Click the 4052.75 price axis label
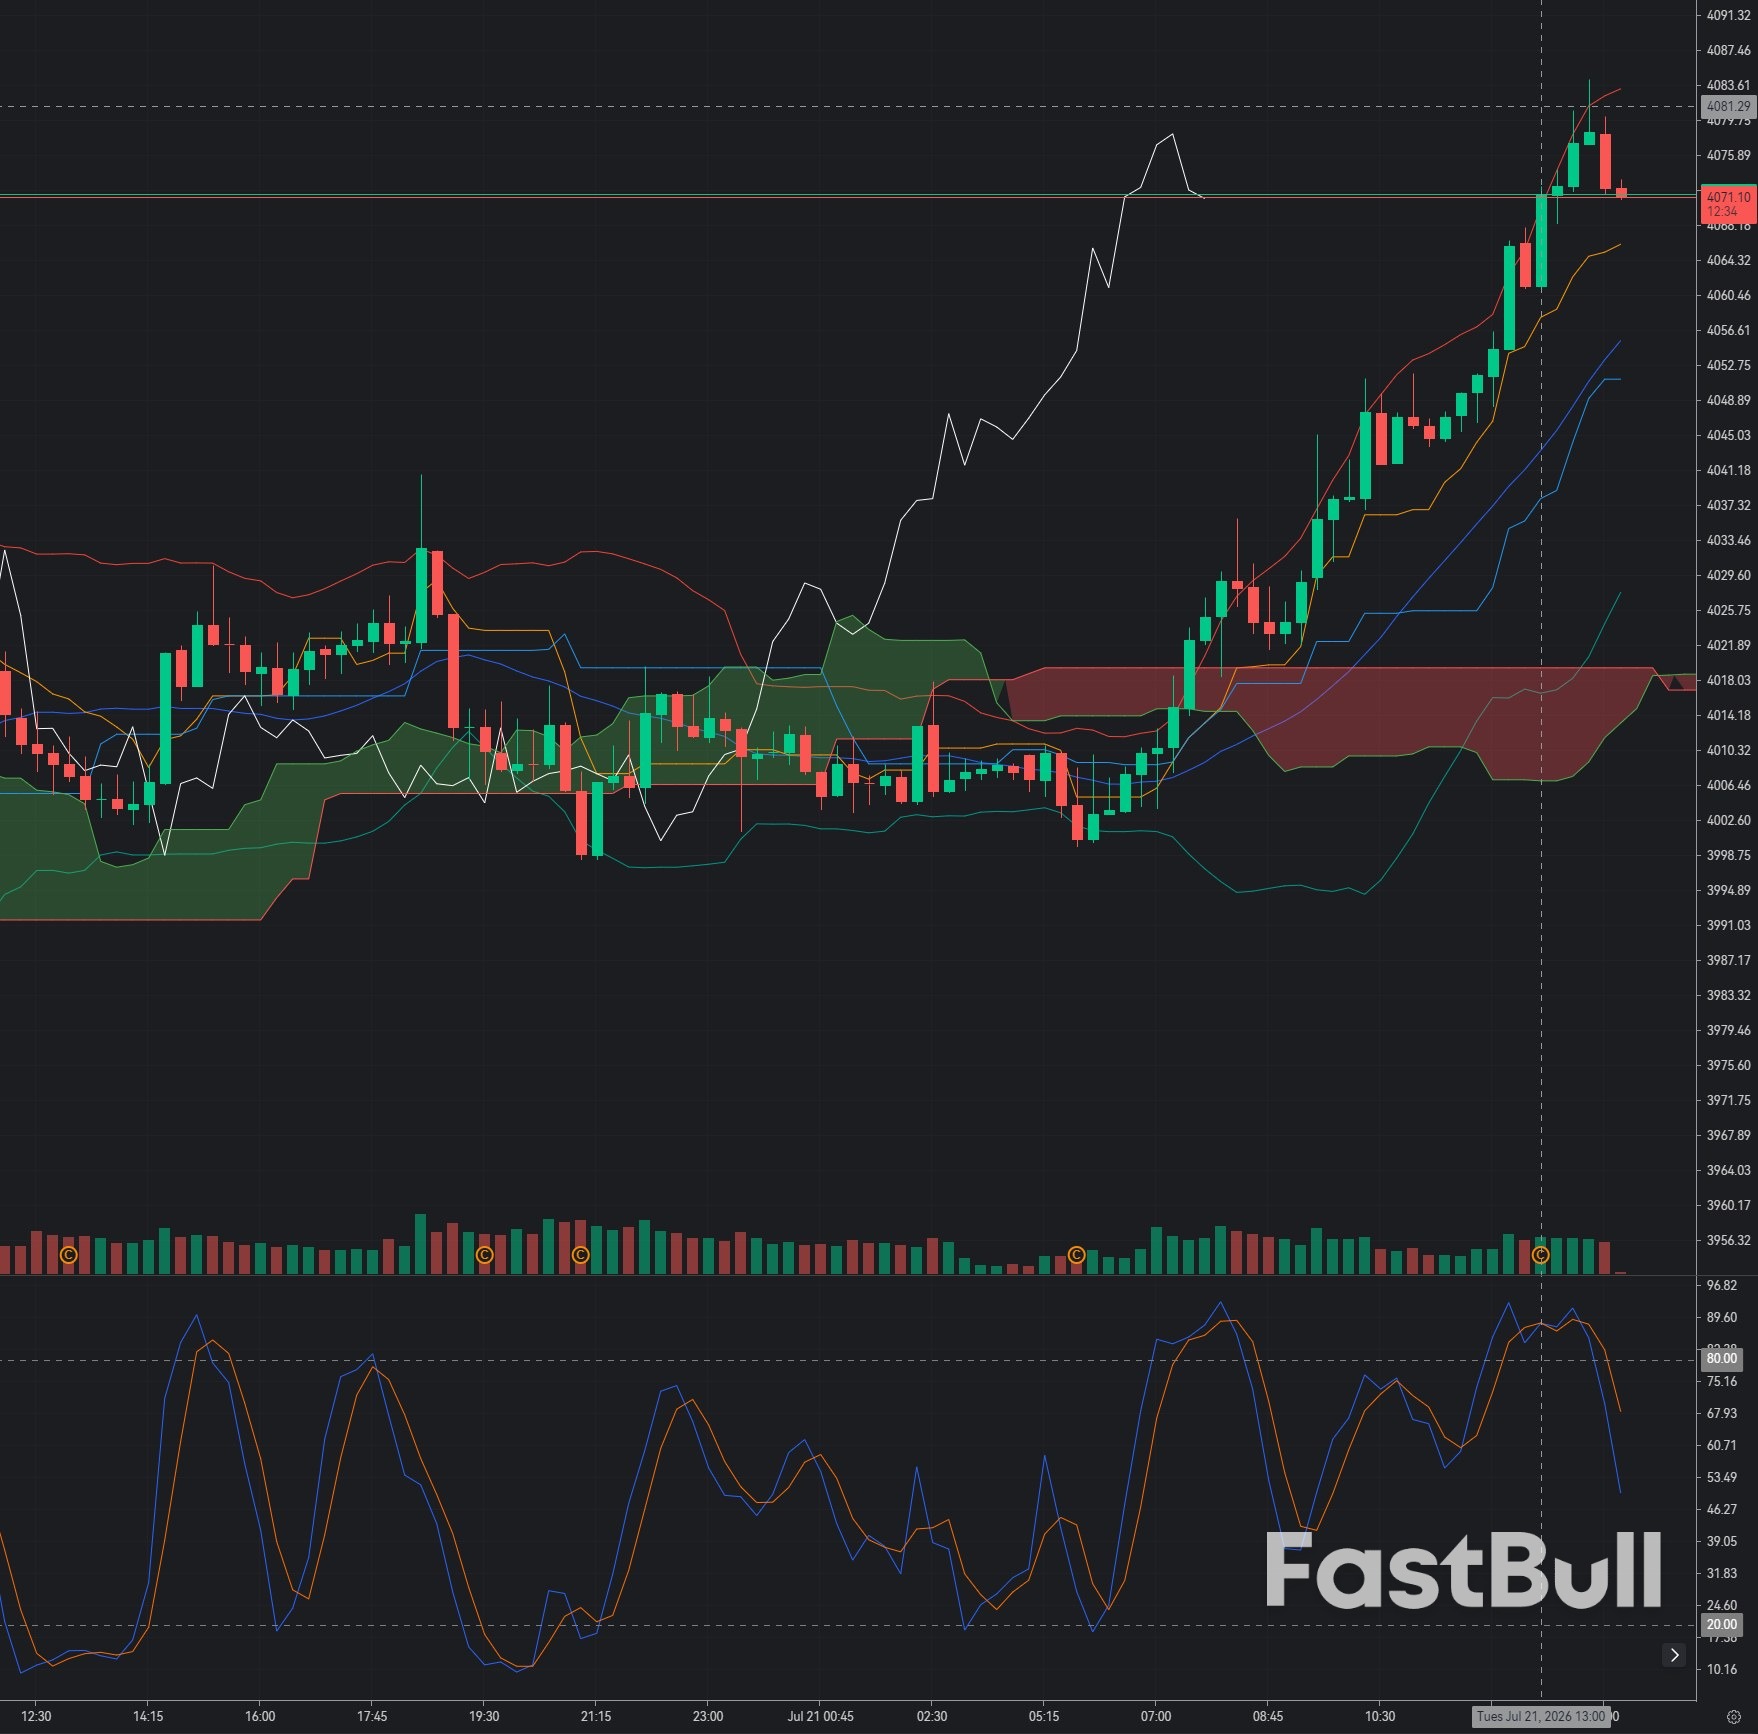1758x1734 pixels. coord(1728,365)
